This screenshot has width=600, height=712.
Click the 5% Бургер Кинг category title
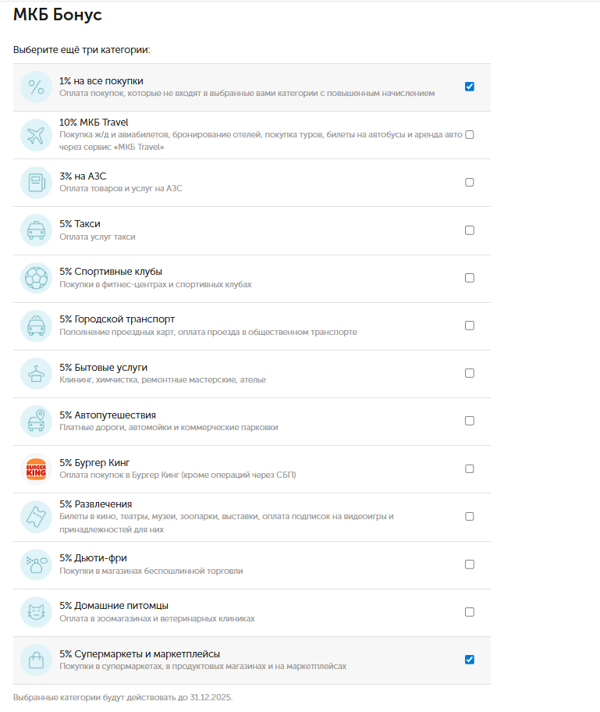click(96, 463)
